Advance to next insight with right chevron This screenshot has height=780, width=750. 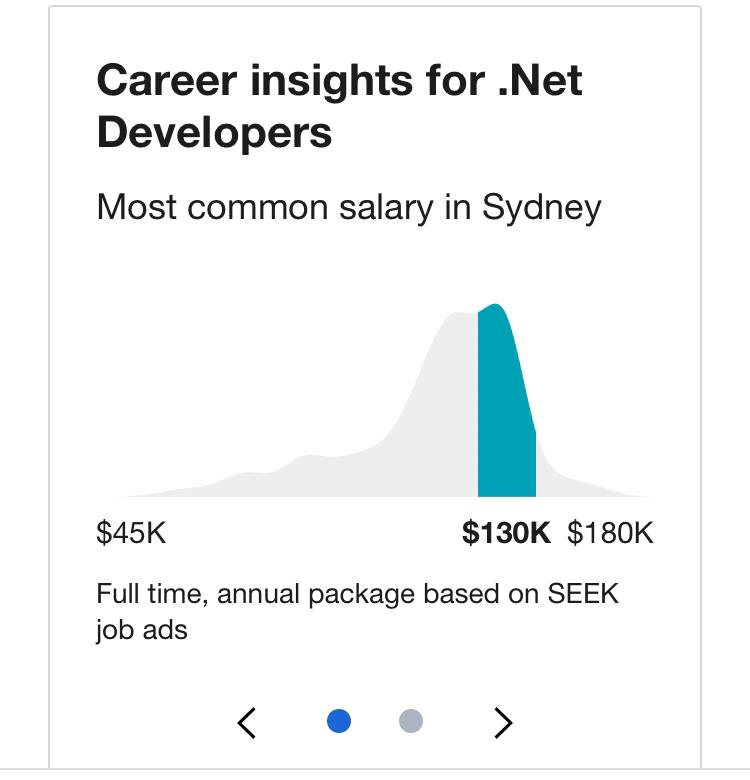point(503,723)
